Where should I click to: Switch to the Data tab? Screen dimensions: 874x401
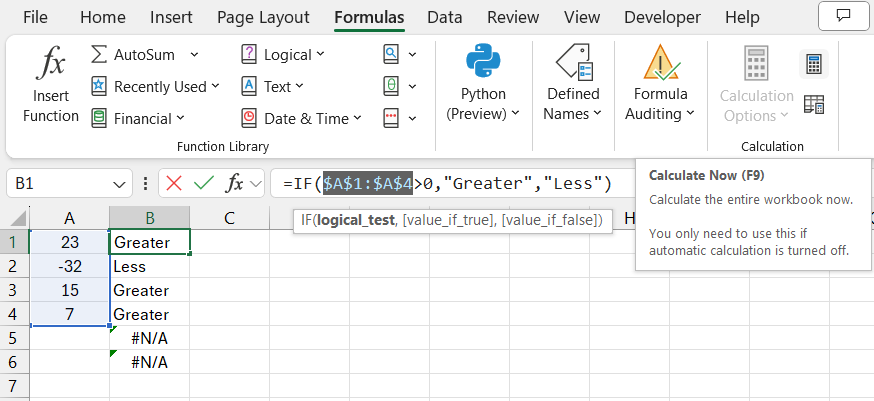pyautogui.click(x=444, y=17)
